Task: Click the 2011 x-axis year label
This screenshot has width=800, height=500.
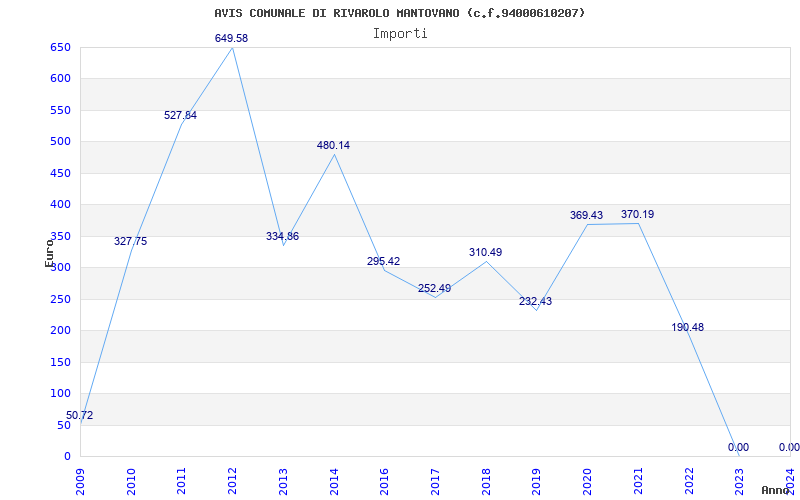Action: pos(182,481)
